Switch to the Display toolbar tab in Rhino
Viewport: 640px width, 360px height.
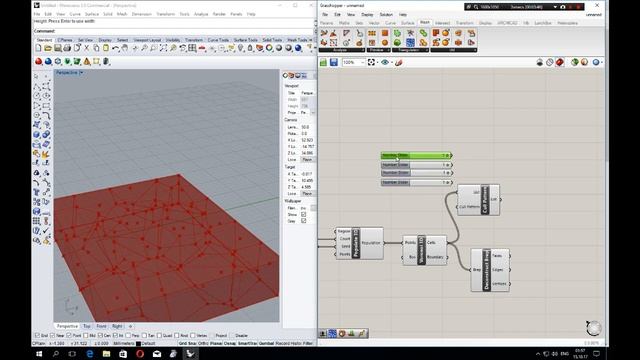[x=105, y=40]
